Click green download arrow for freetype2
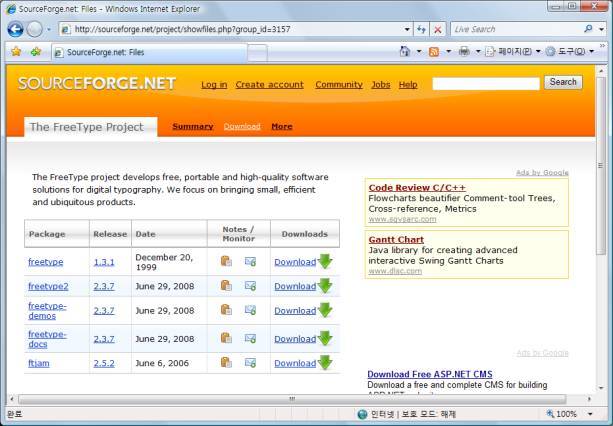 point(325,286)
